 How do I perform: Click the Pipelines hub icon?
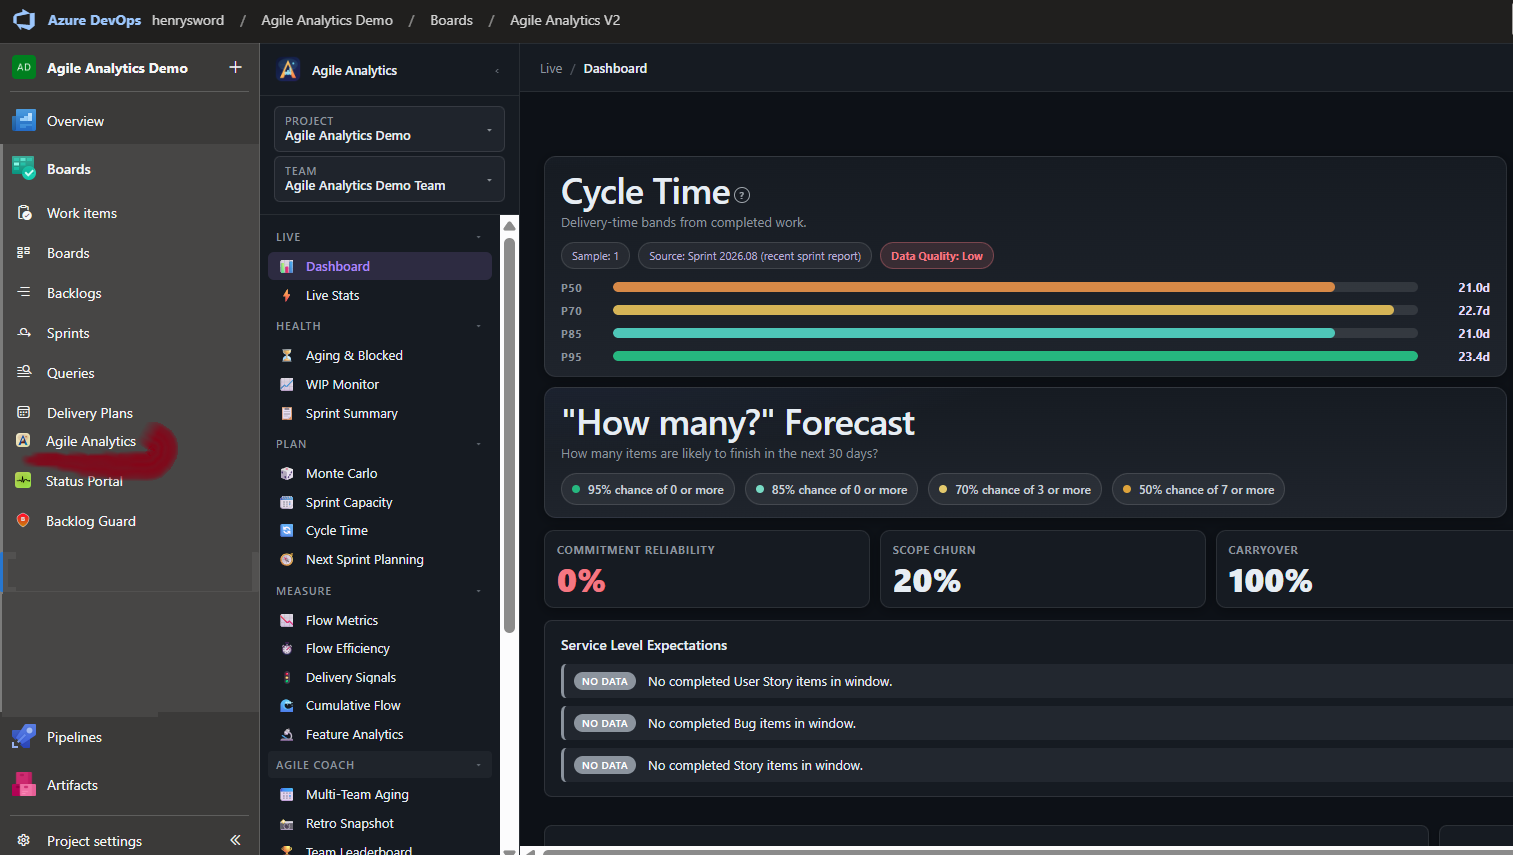coord(24,737)
